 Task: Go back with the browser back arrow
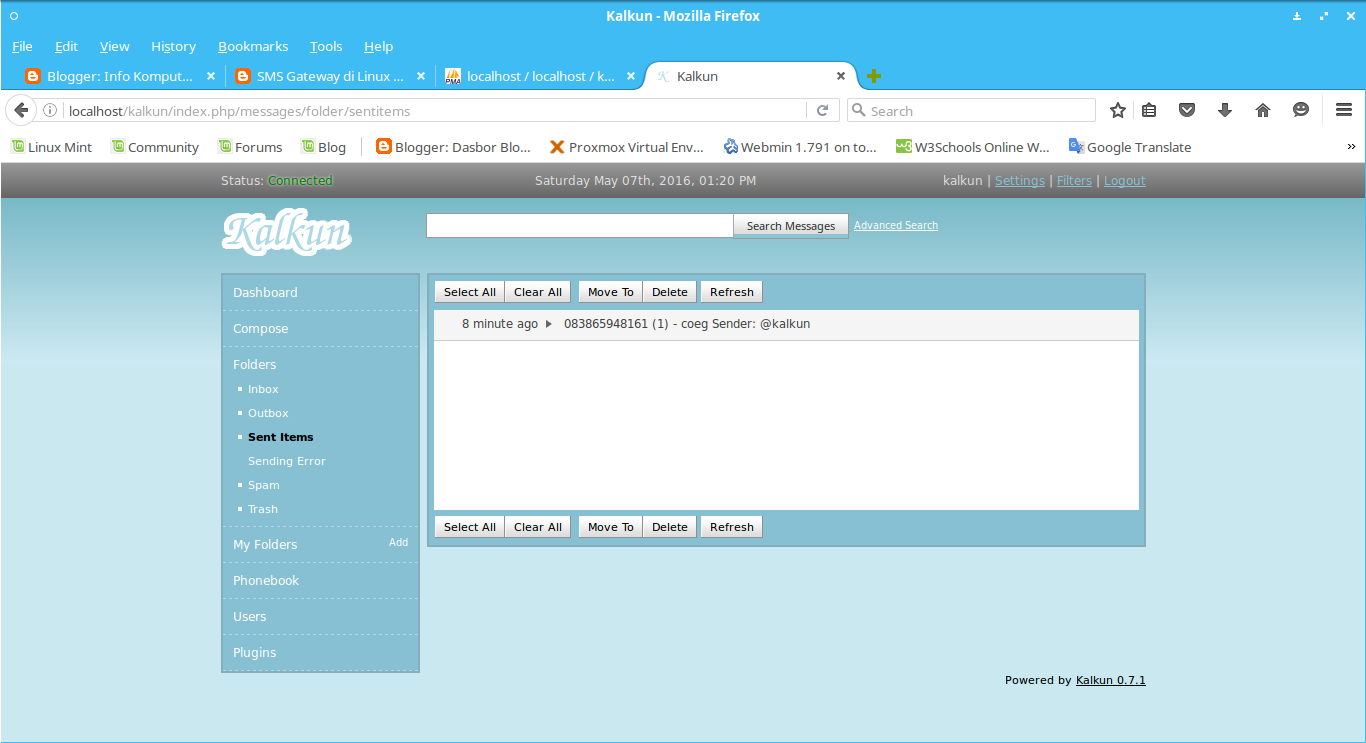pos(20,111)
